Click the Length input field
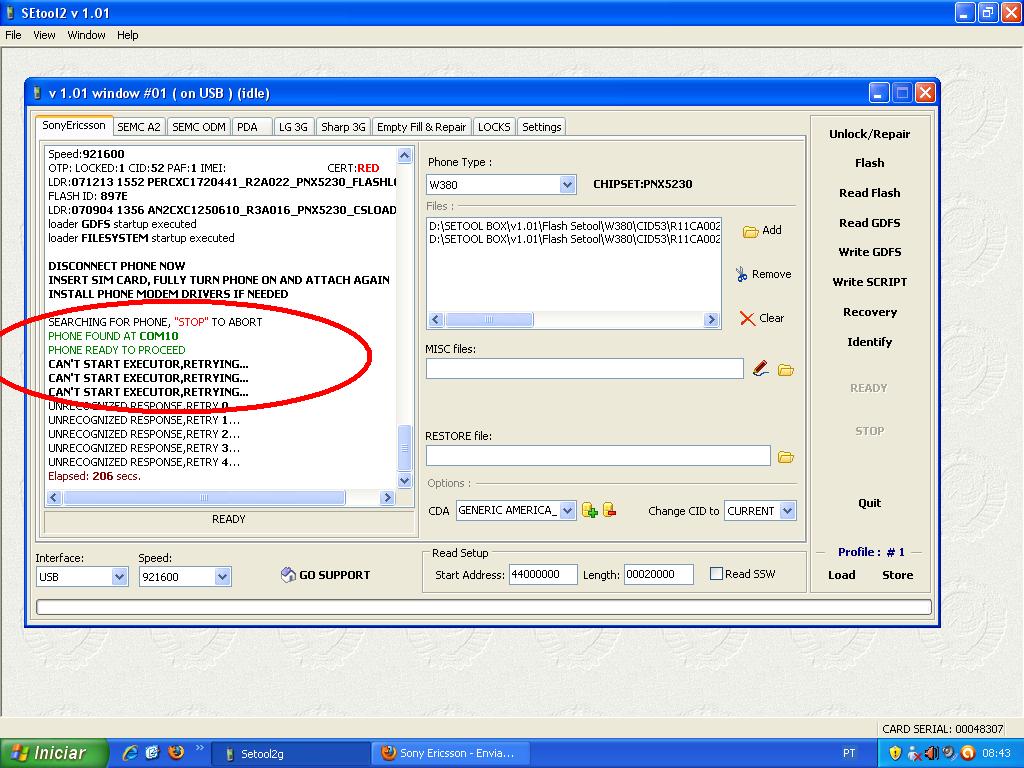This screenshot has width=1024, height=768. click(658, 574)
